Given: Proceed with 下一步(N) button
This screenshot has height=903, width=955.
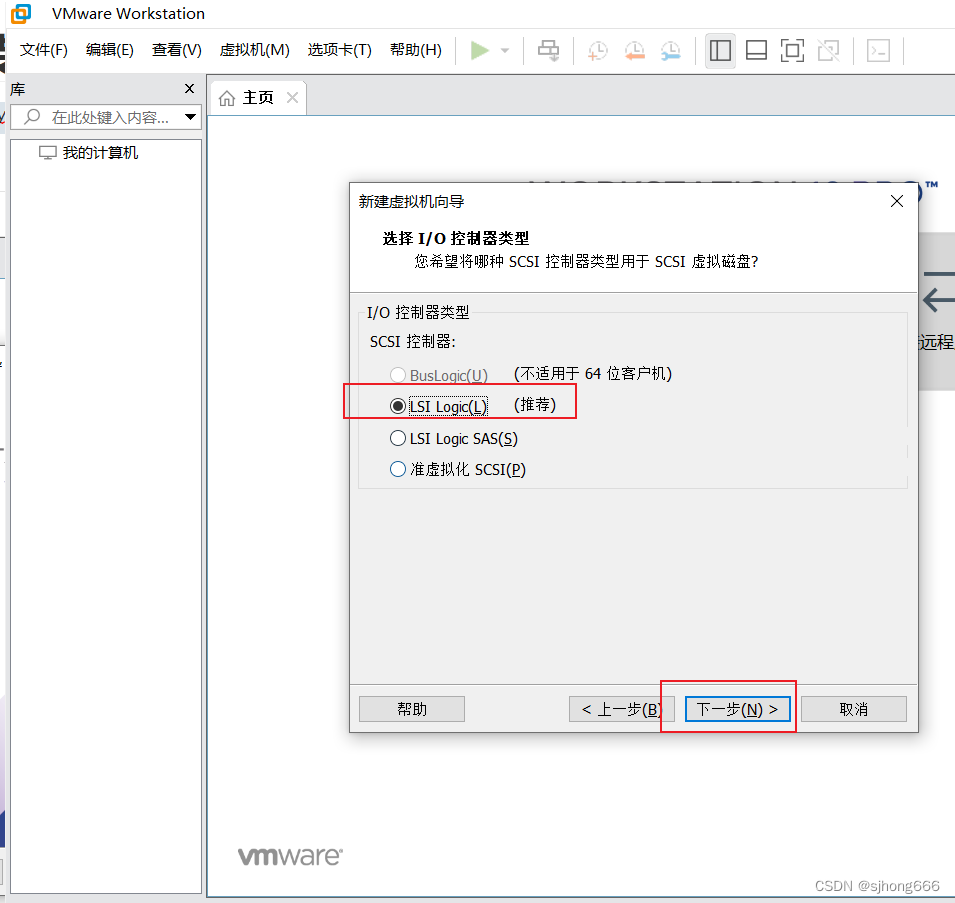Looking at the screenshot, I should (738, 709).
